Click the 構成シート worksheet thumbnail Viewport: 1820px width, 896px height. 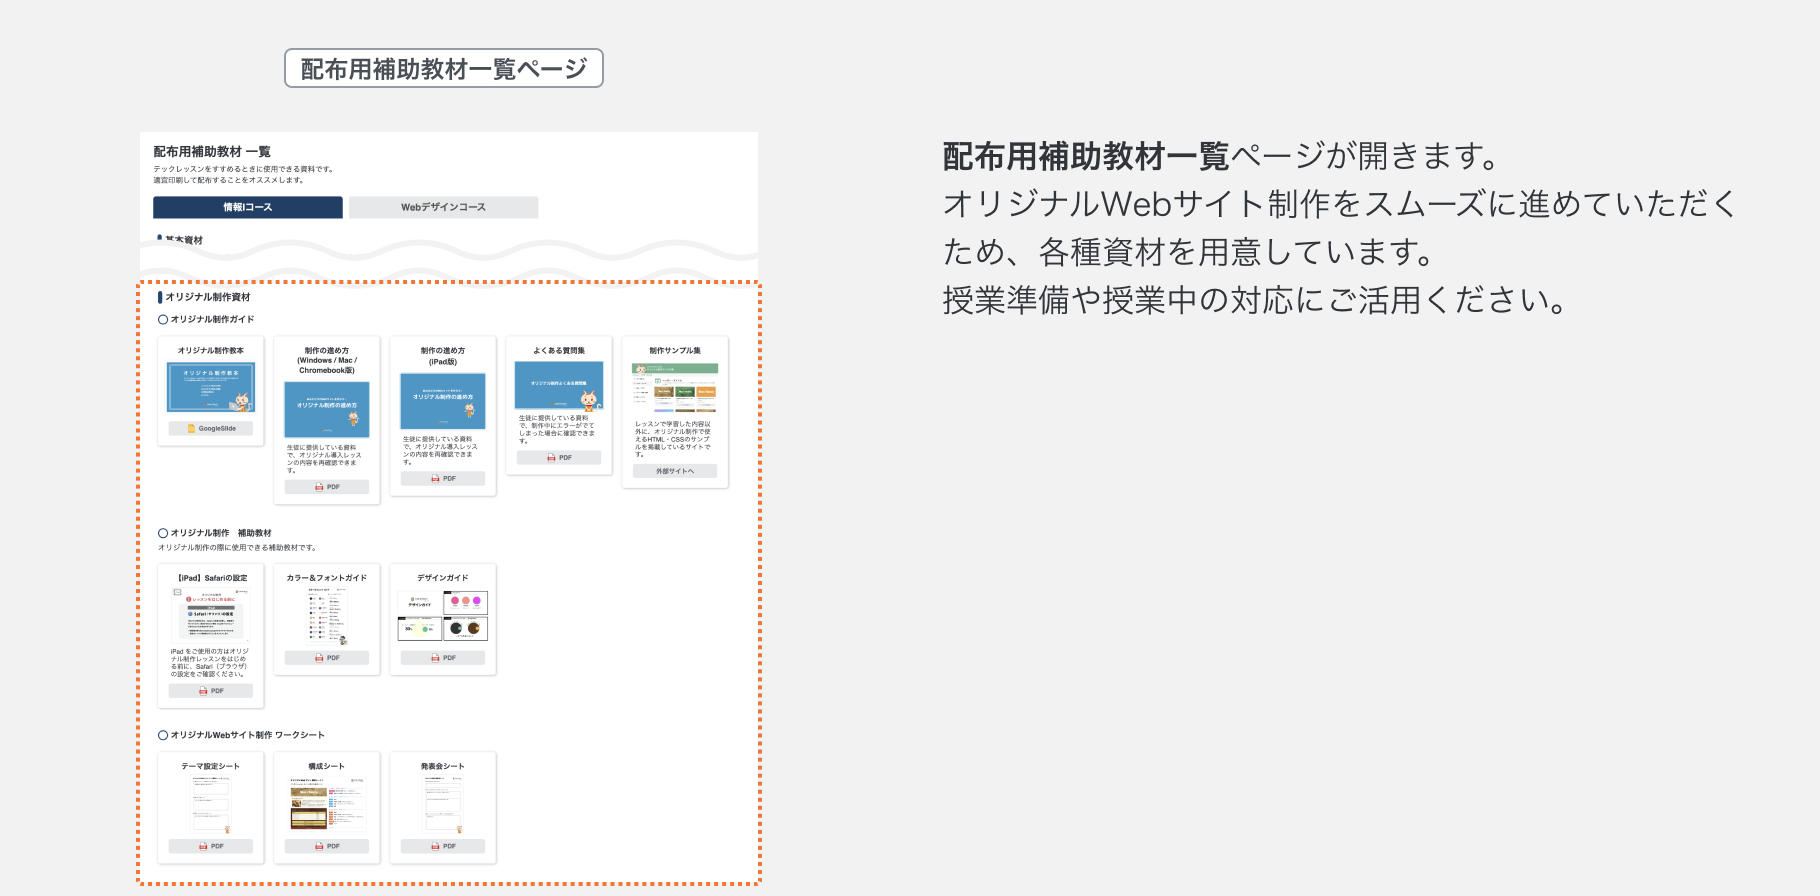pos(327,804)
